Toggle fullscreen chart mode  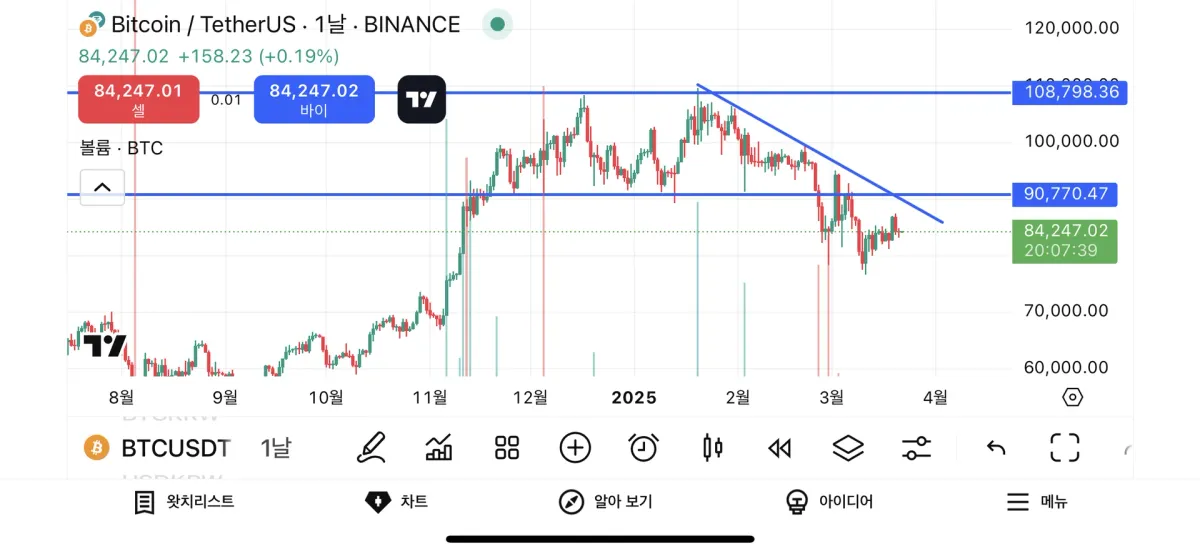tap(1065, 447)
